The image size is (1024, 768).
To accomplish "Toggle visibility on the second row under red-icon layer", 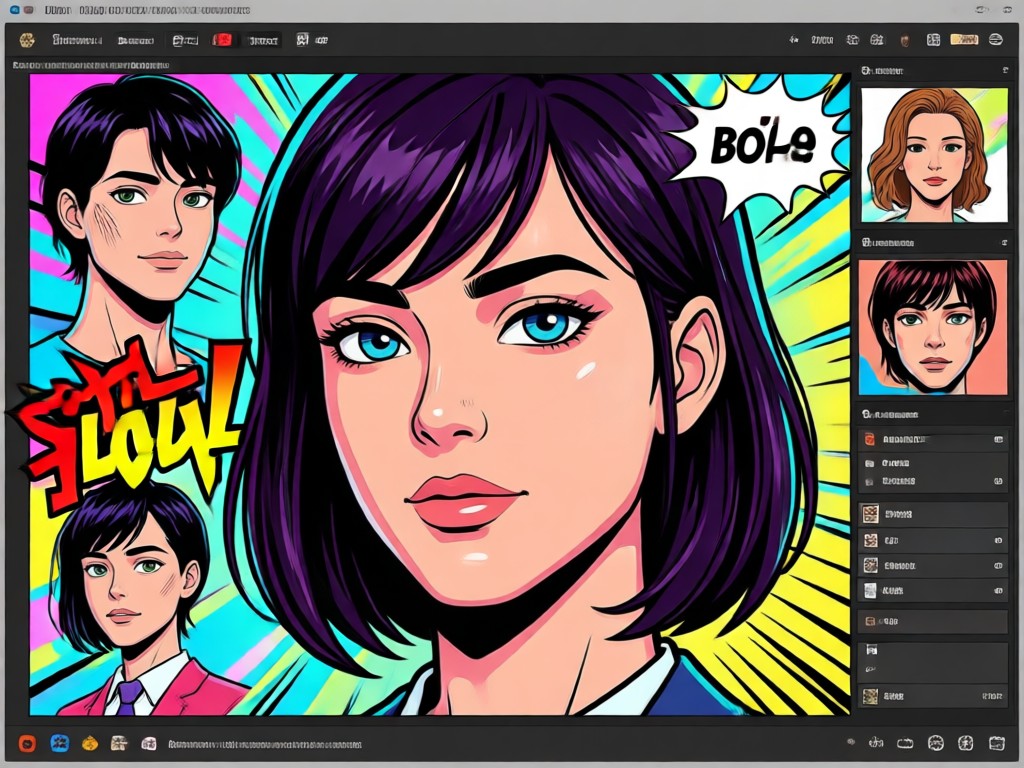I will (x=998, y=481).
